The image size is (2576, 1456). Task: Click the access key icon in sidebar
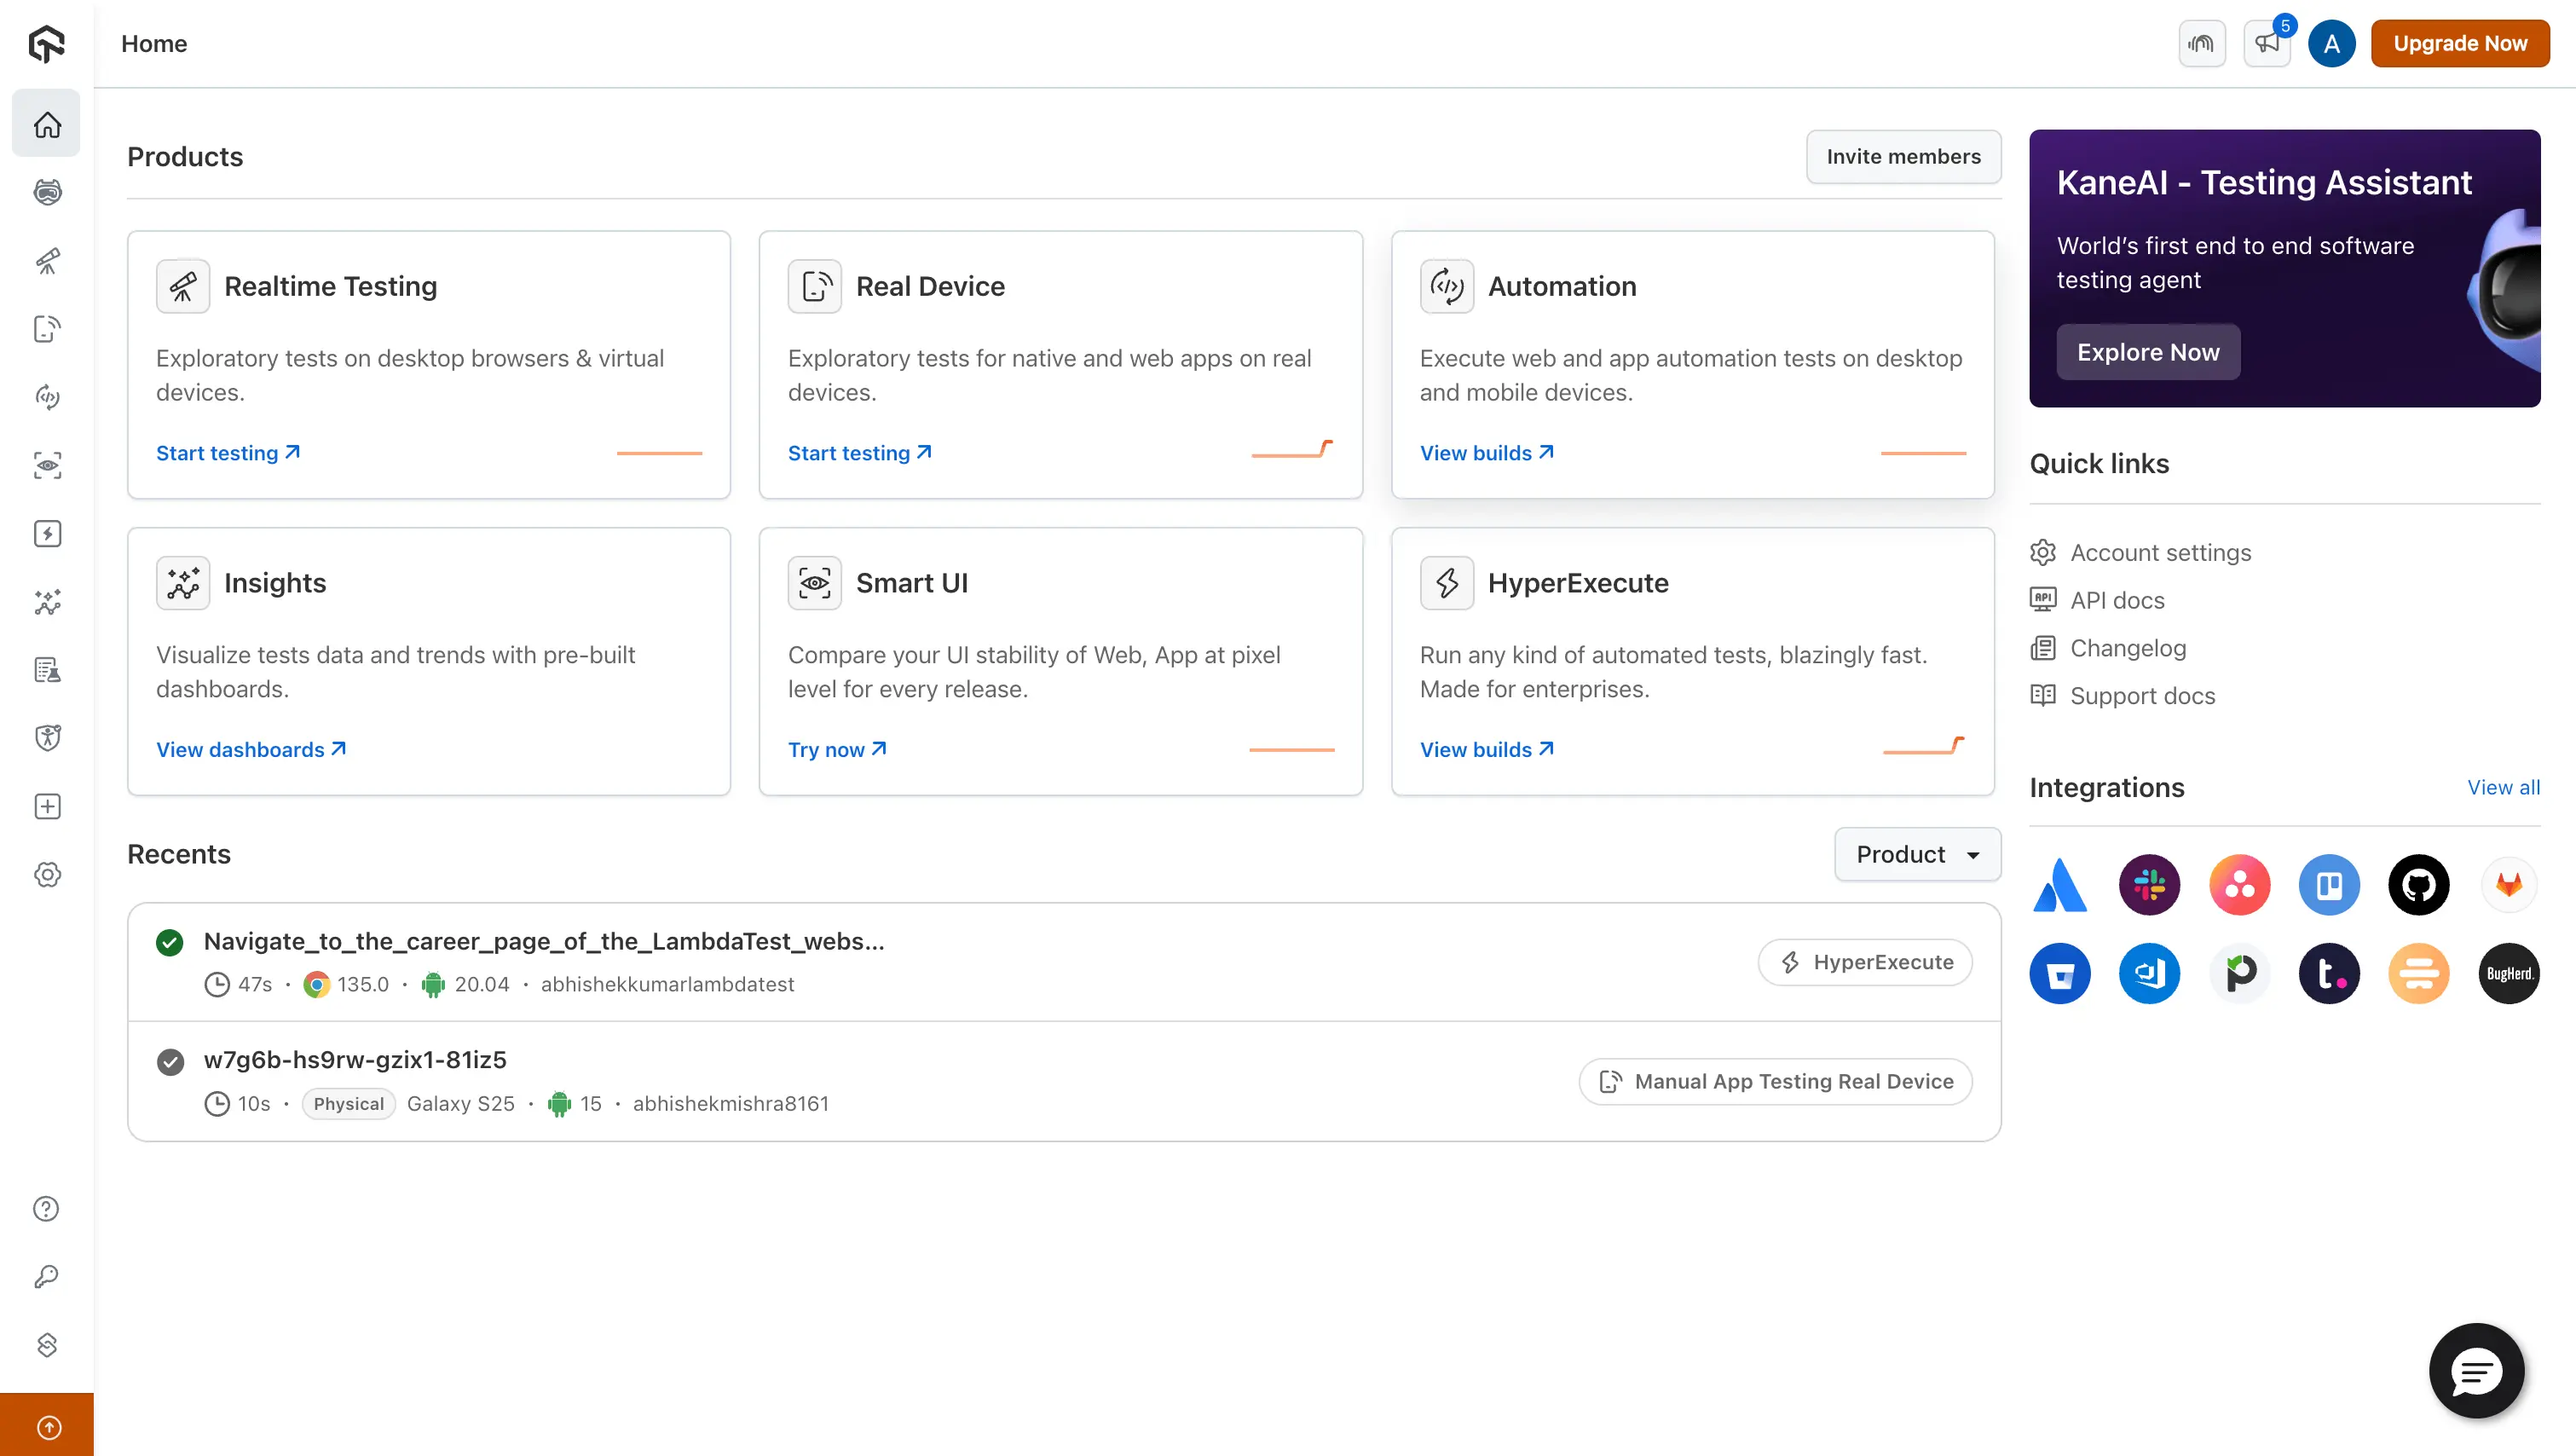(x=47, y=1277)
